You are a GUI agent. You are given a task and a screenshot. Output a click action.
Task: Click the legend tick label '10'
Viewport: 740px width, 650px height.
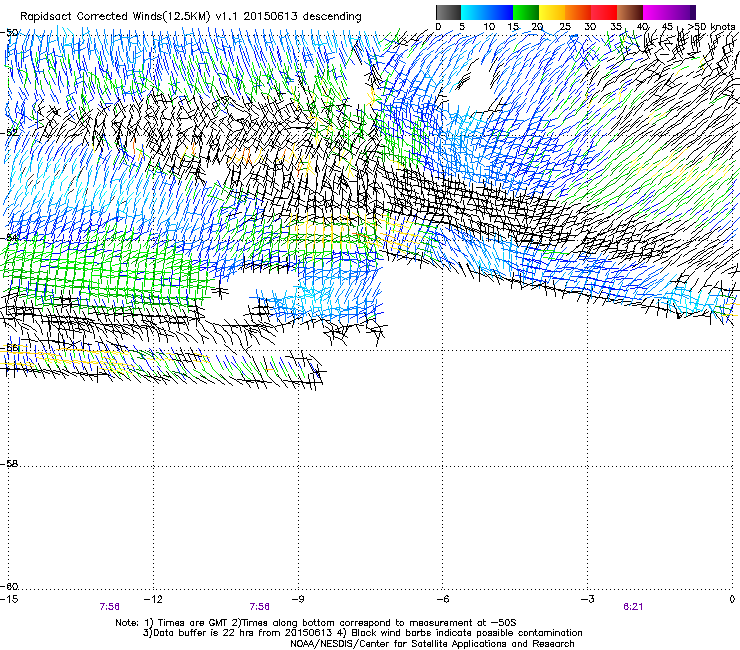click(489, 27)
